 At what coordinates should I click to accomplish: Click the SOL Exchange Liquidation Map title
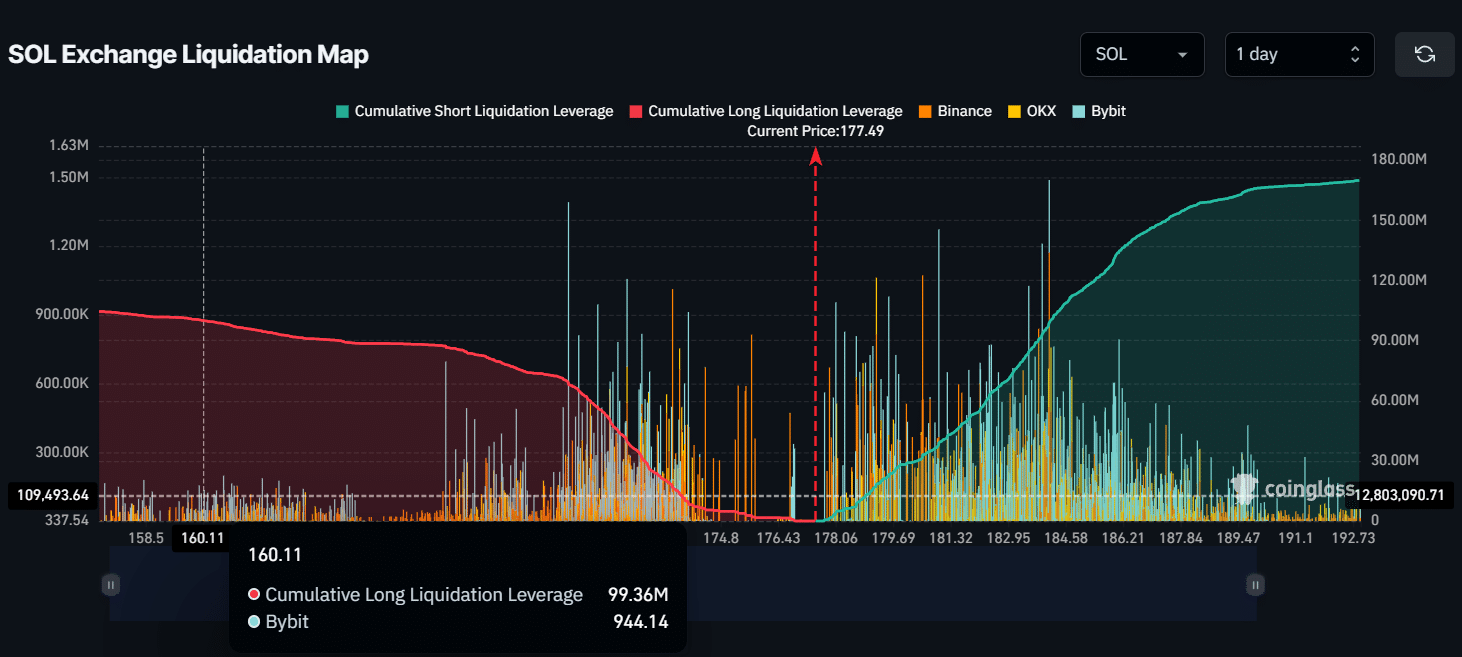[188, 54]
